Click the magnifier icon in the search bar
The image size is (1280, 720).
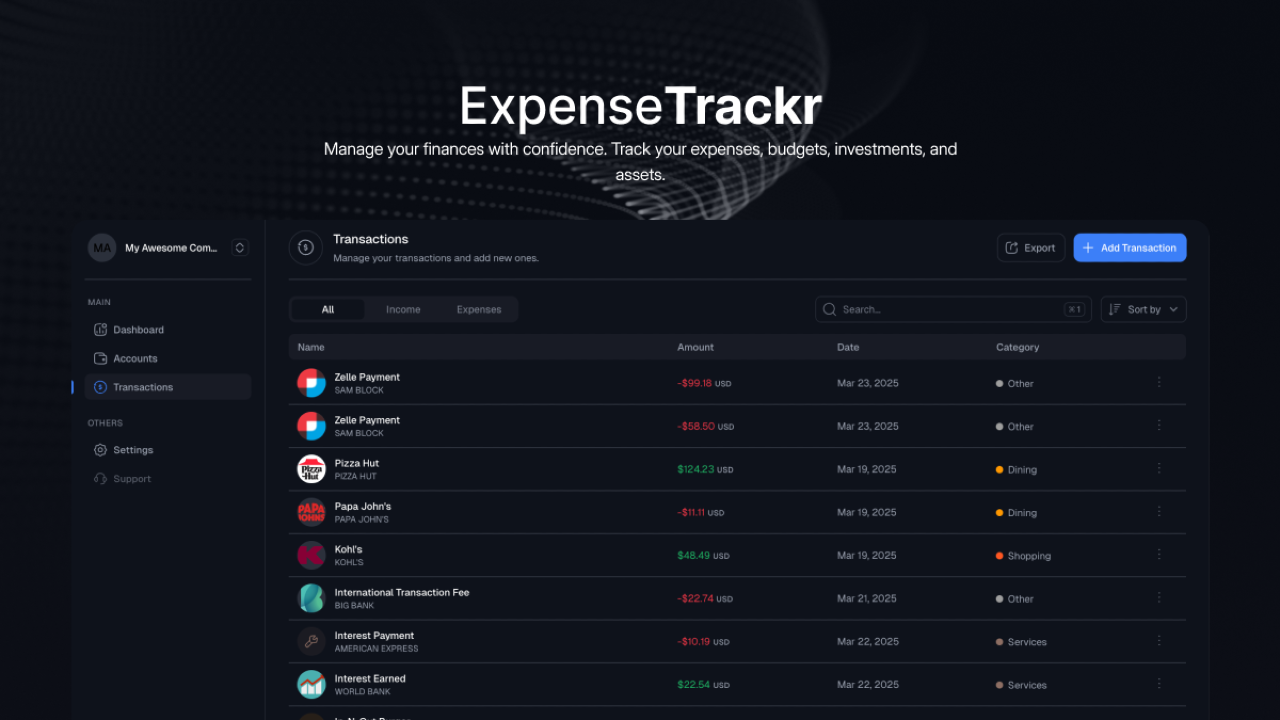pyautogui.click(x=829, y=309)
